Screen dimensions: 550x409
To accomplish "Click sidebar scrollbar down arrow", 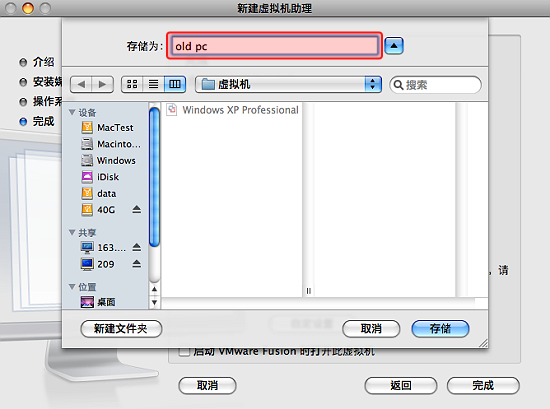I will (x=154, y=302).
